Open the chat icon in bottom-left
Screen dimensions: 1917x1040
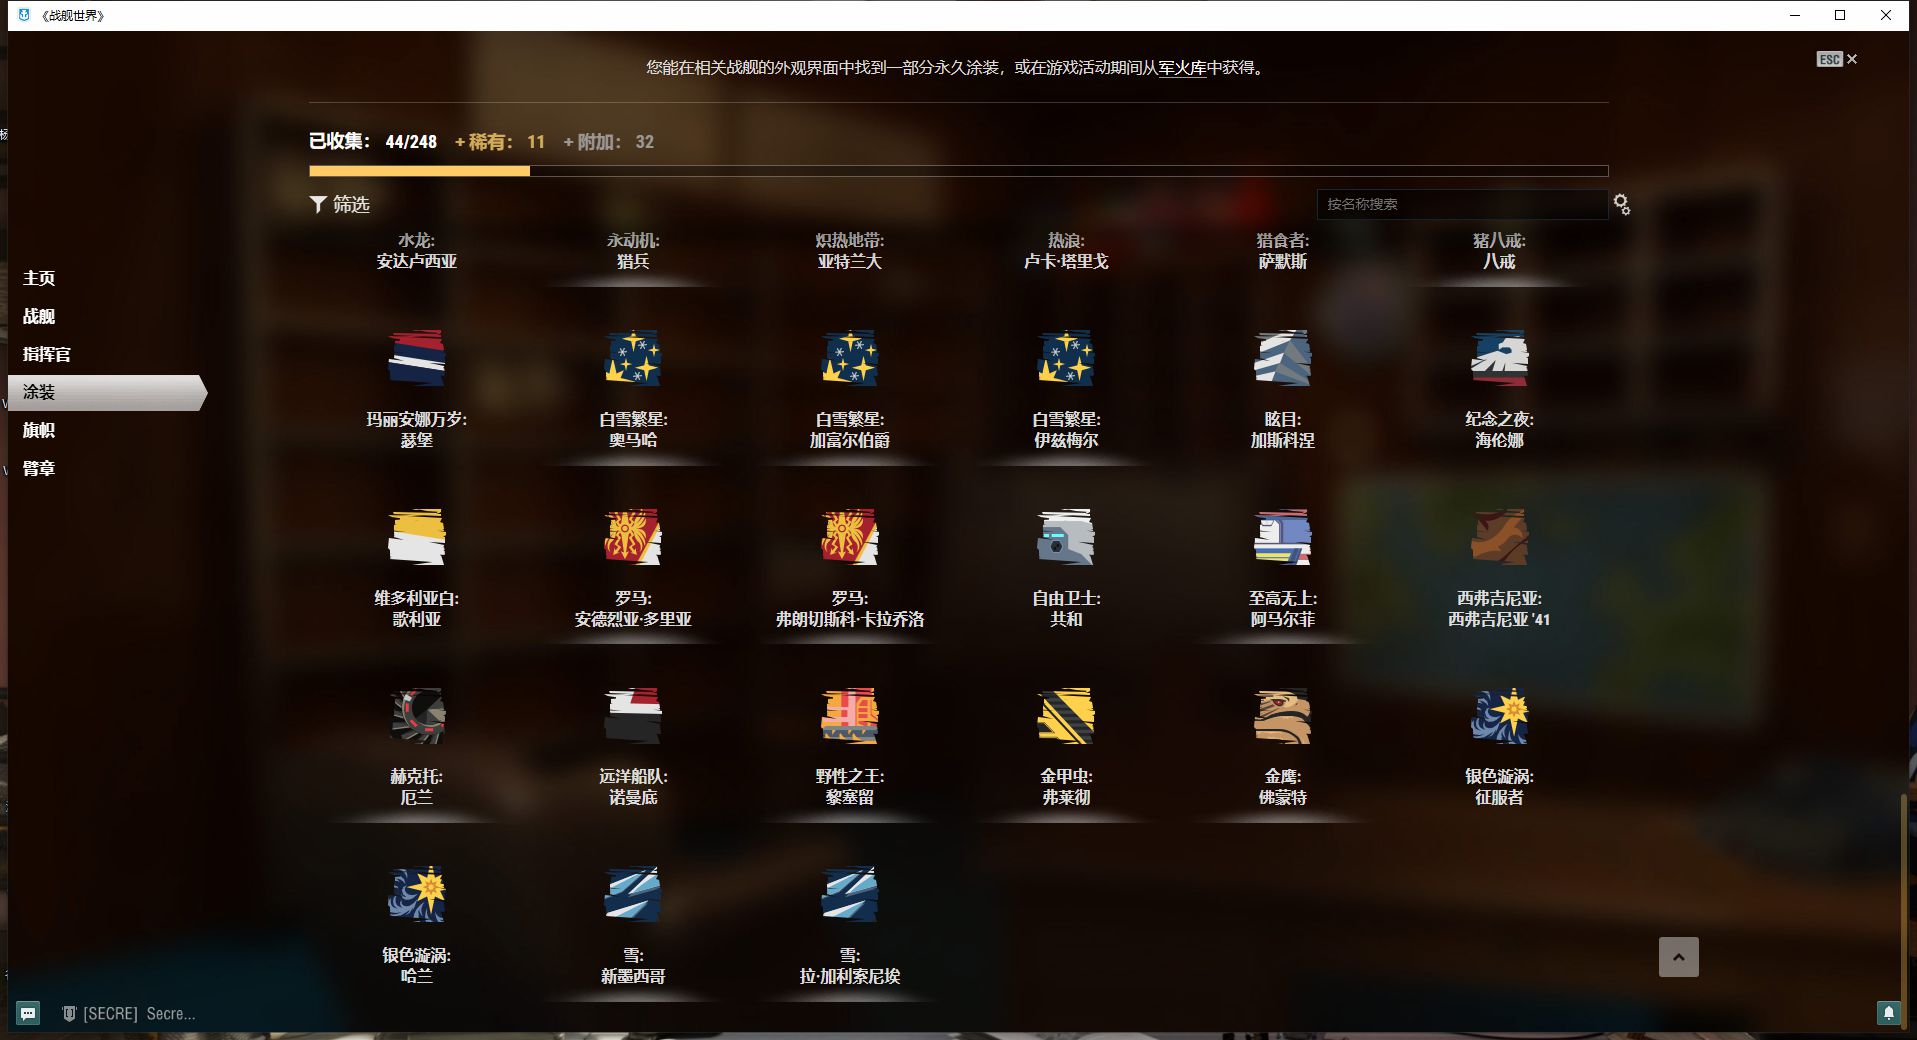tap(28, 1013)
